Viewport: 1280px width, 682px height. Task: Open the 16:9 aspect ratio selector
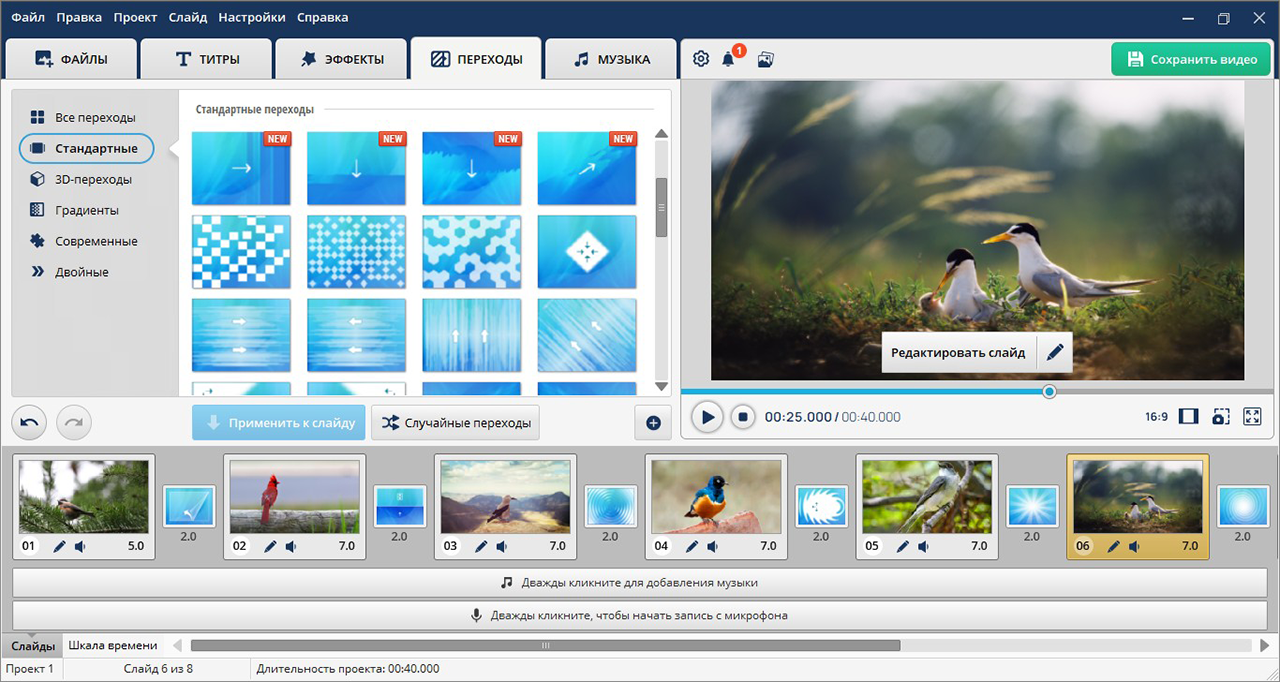click(x=1156, y=417)
